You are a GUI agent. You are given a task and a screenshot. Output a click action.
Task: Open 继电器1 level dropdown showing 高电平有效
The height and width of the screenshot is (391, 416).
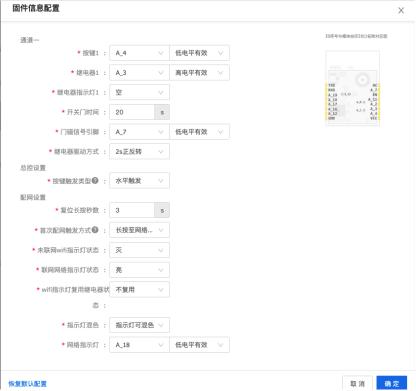coord(199,73)
